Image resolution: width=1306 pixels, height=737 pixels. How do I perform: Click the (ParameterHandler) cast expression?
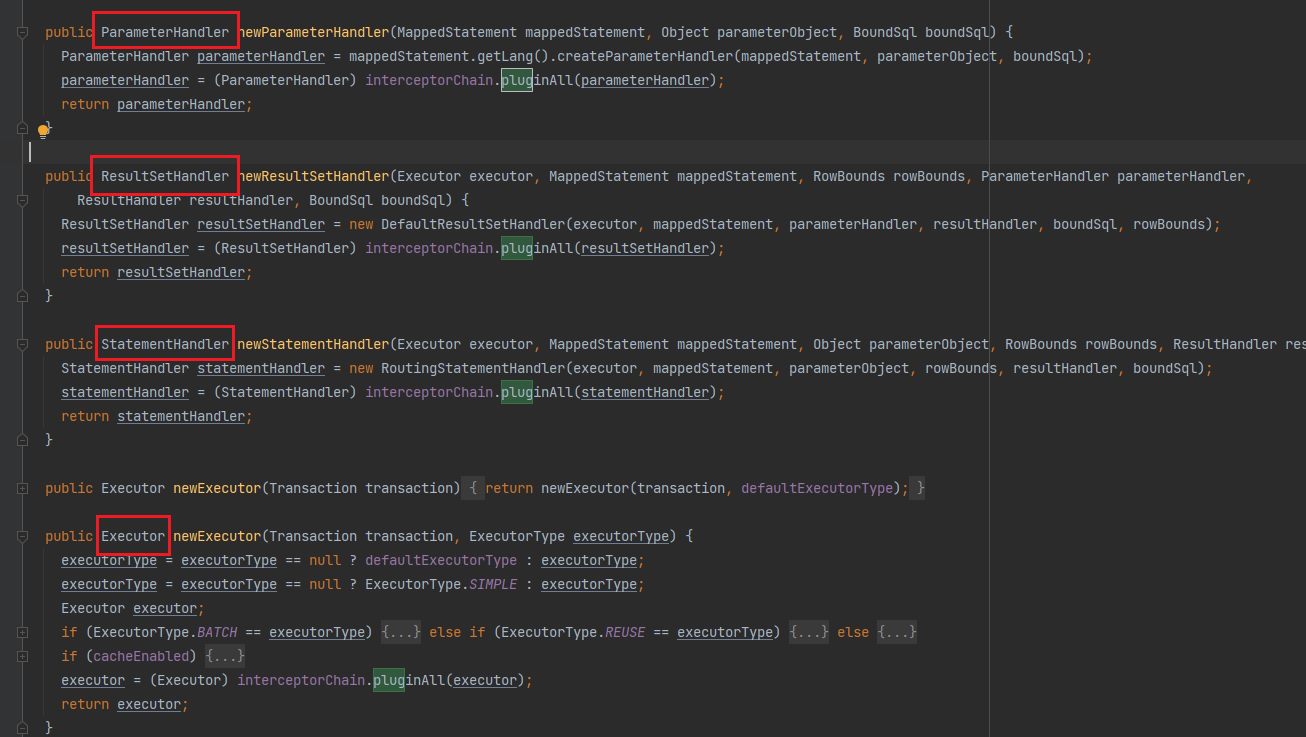(285, 80)
